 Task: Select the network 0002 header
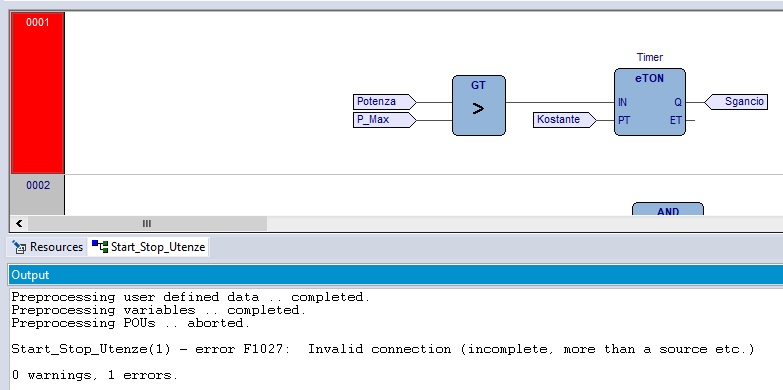(37, 195)
